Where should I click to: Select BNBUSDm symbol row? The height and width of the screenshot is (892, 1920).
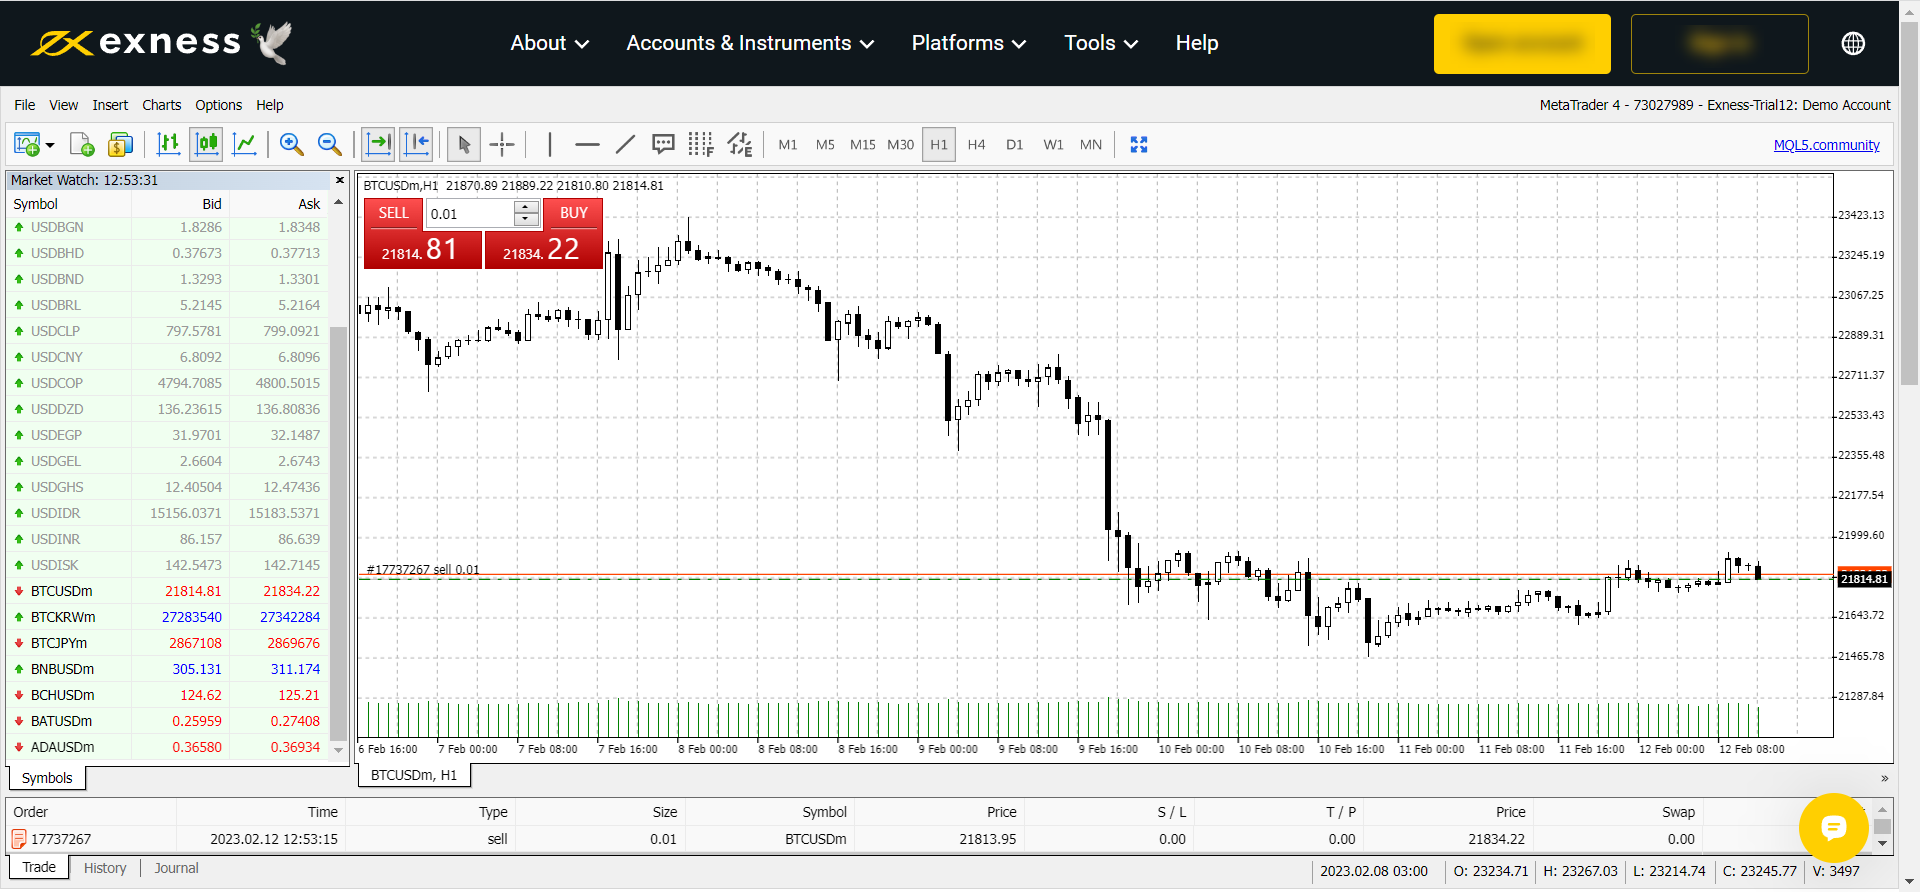click(x=166, y=669)
